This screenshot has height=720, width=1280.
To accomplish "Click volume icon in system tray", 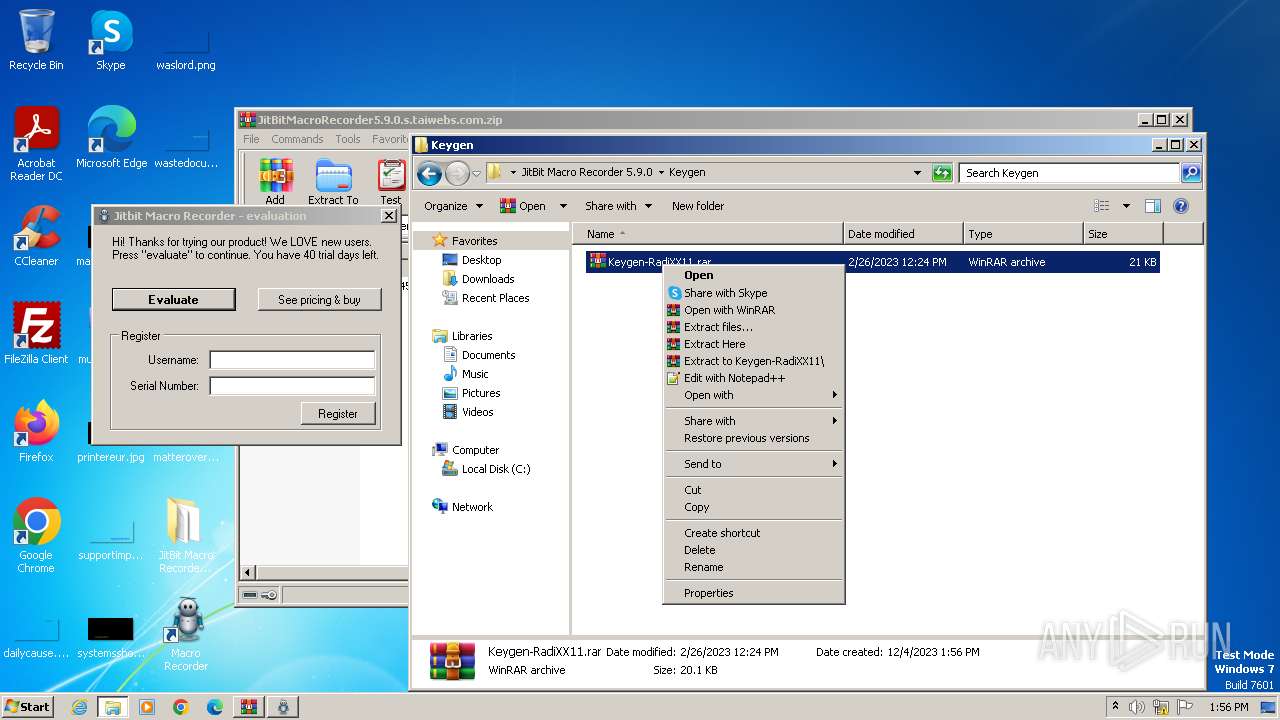I will 1137,707.
